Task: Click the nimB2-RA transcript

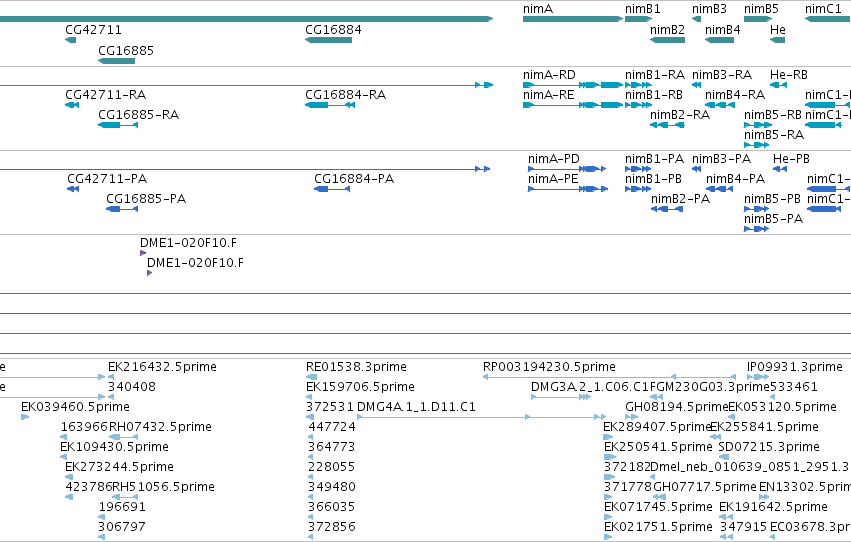Action: [x=668, y=125]
